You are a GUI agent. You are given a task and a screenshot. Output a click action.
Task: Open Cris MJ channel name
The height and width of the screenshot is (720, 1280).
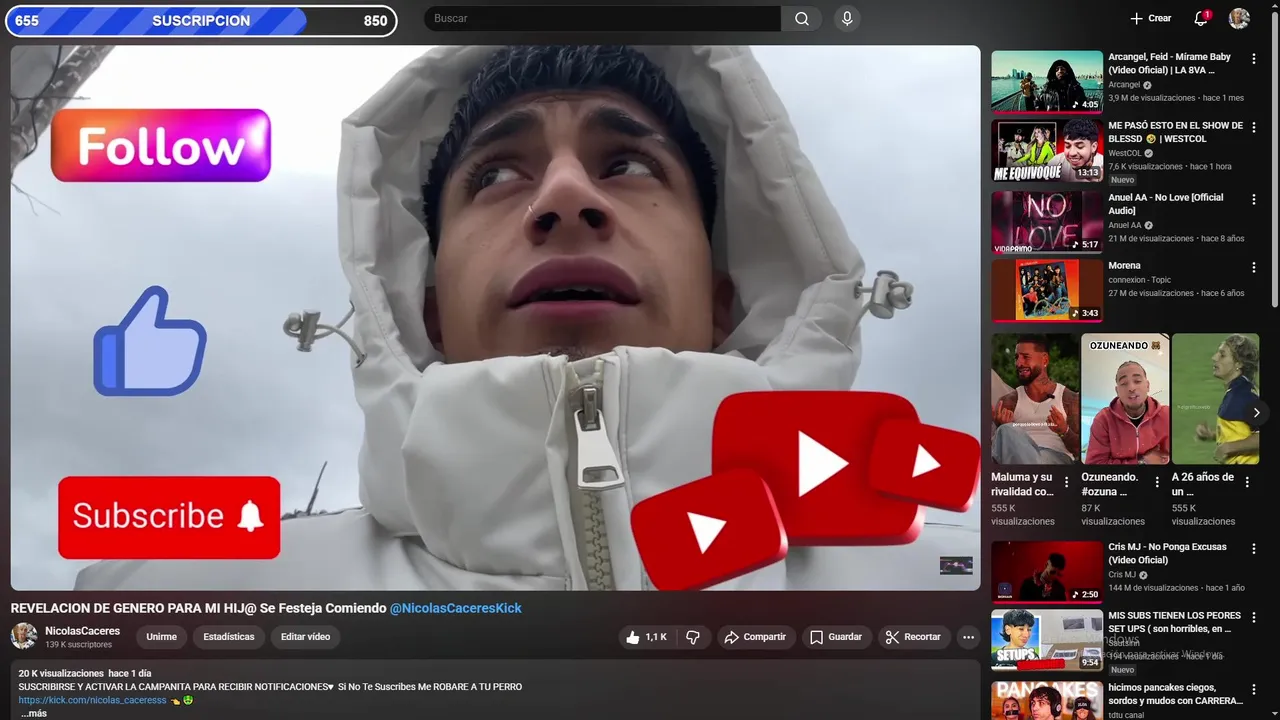point(1122,575)
